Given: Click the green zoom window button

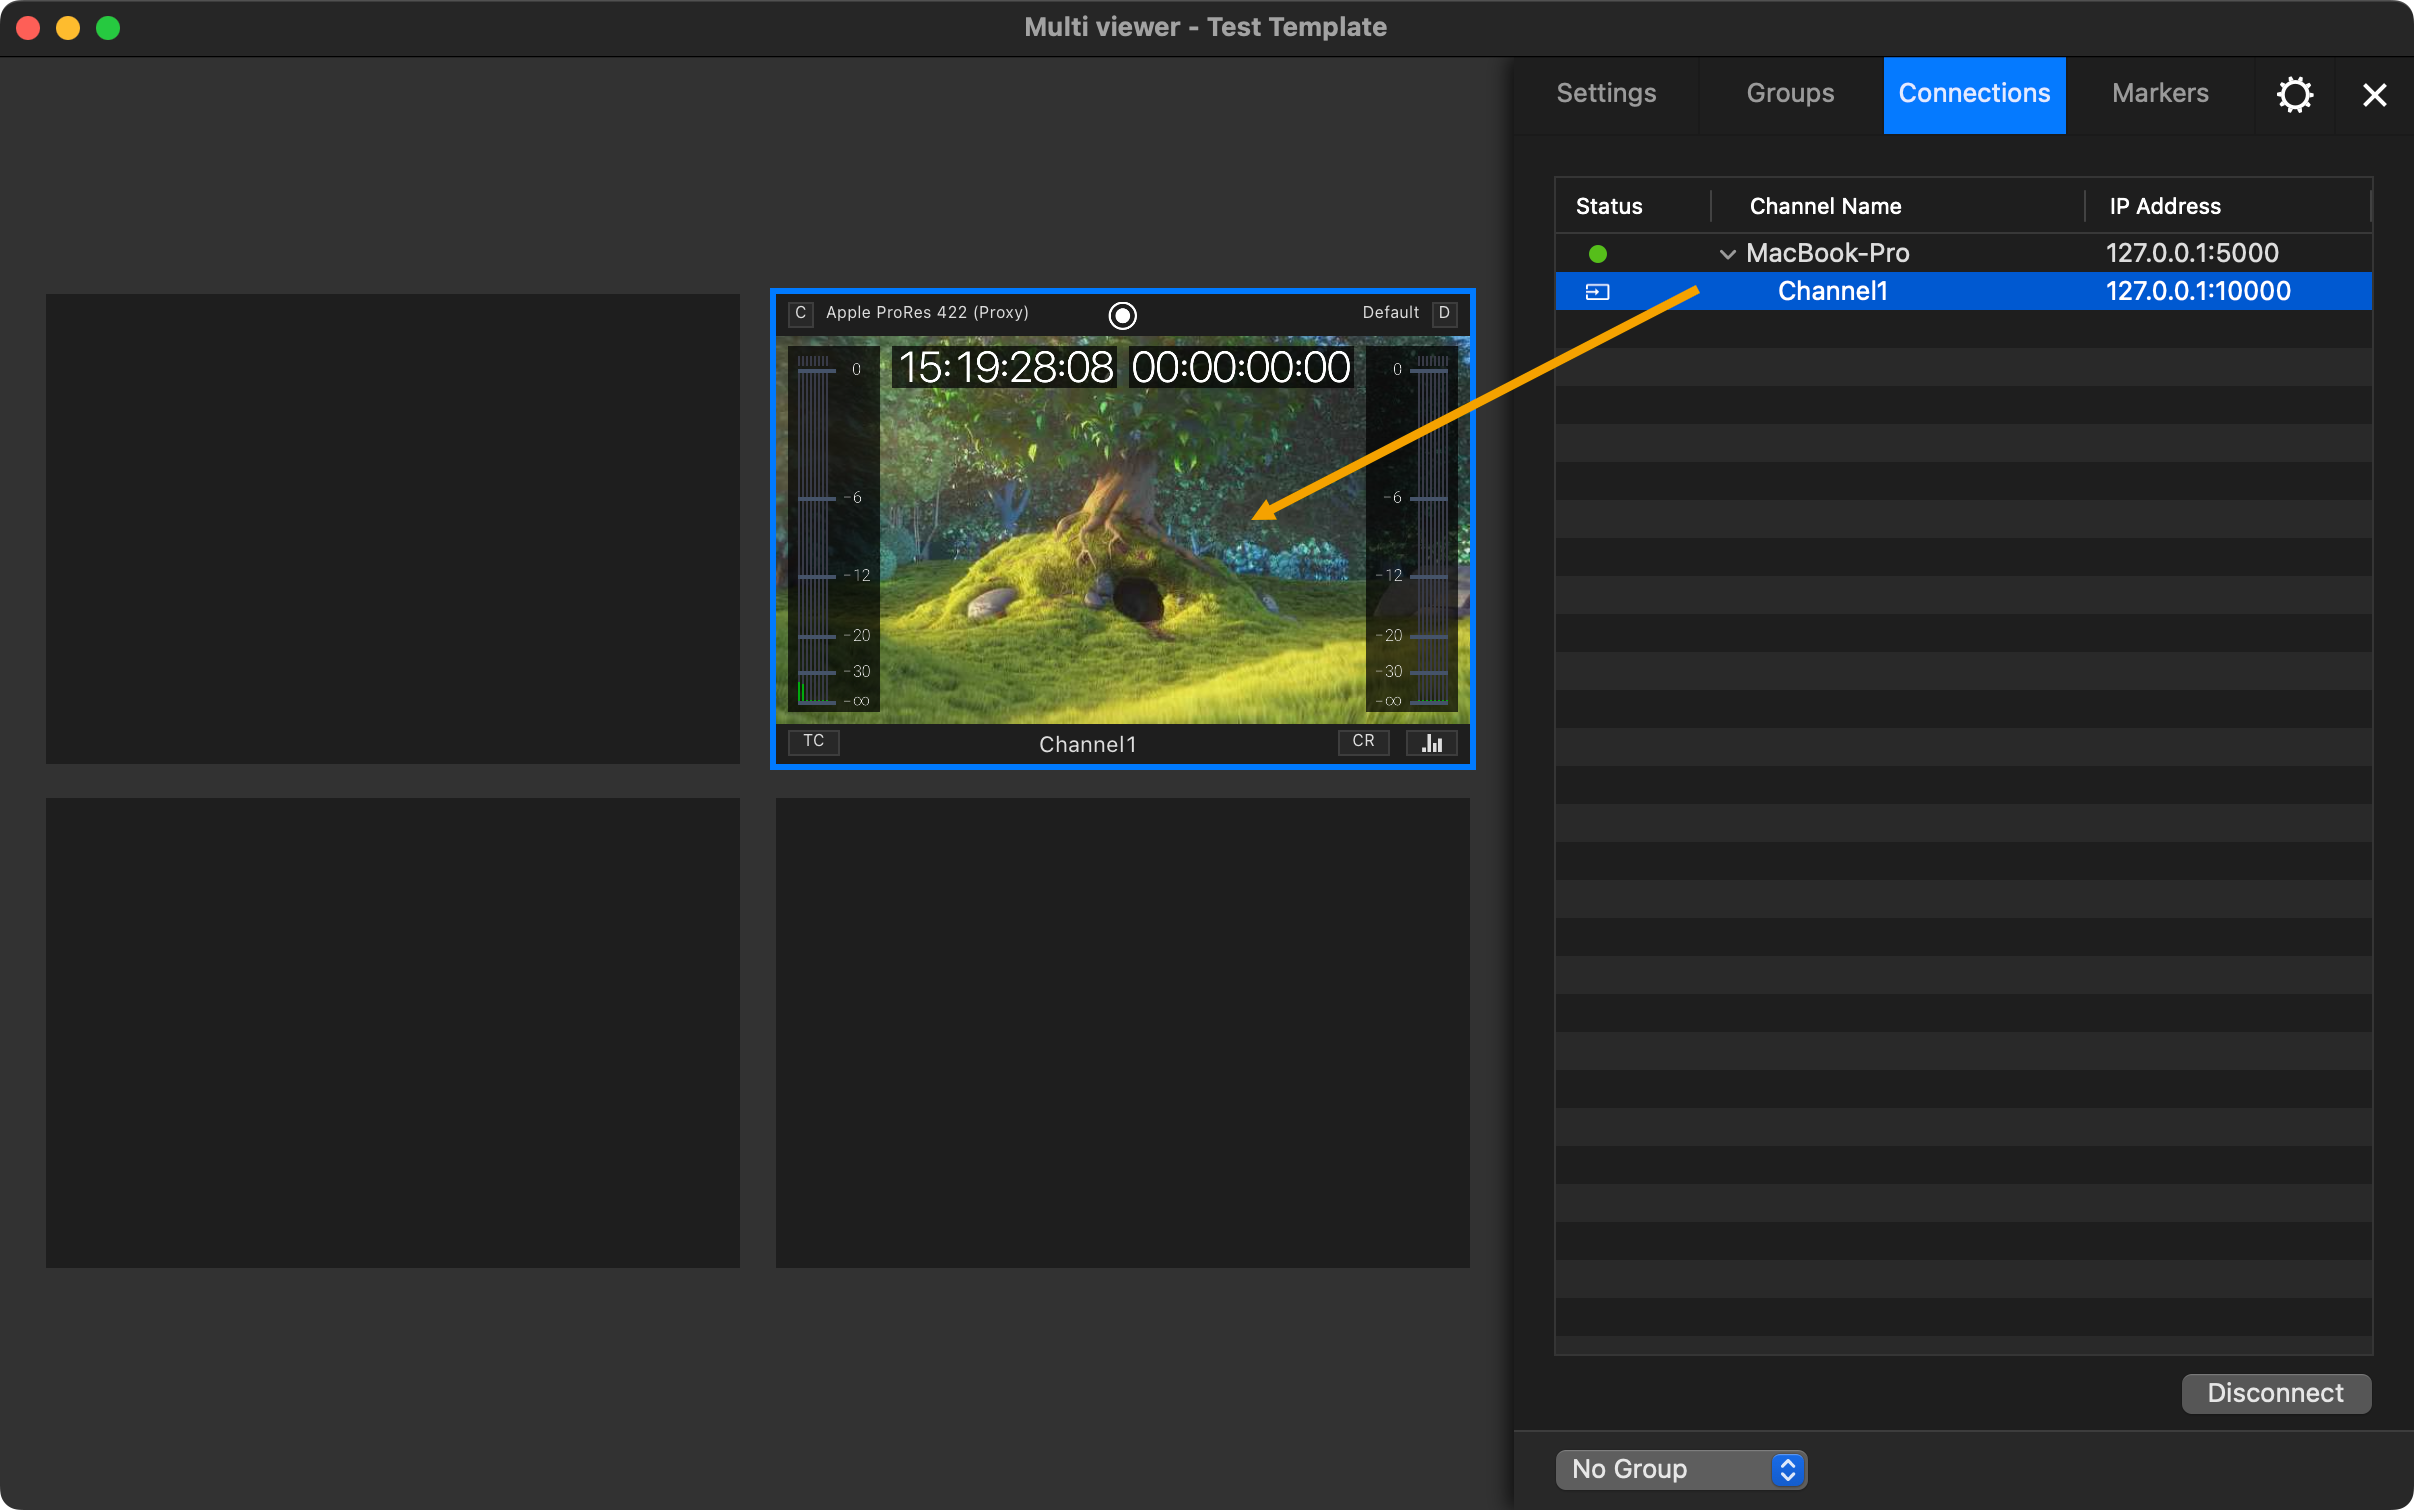Looking at the screenshot, I should tap(108, 27).
